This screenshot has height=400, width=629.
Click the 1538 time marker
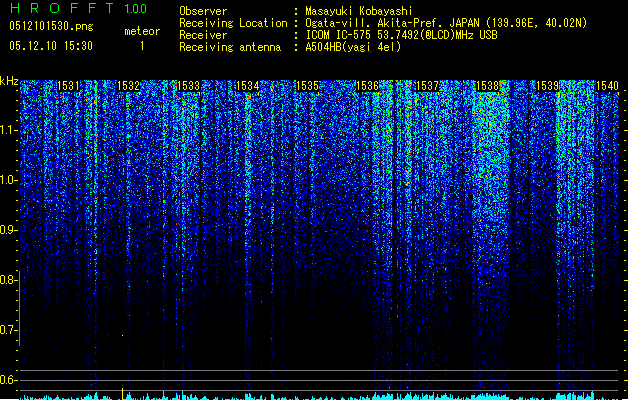487,86
